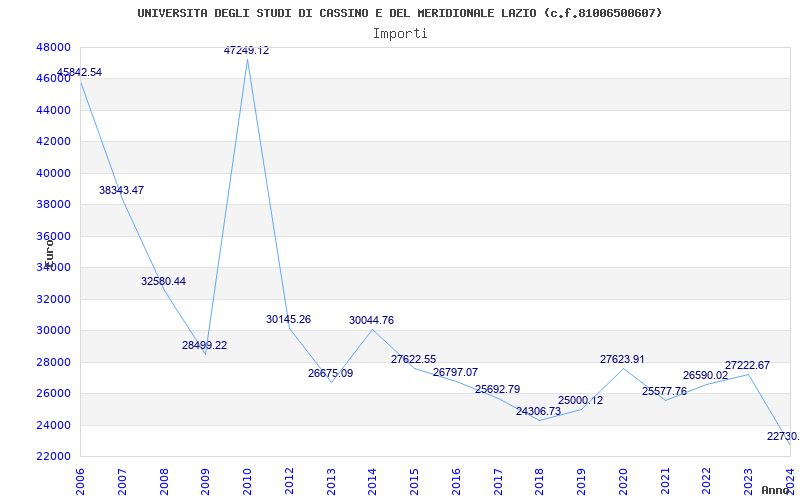Select the 2014 x-axis year label
Screen dimensions: 800x500
tap(372, 482)
